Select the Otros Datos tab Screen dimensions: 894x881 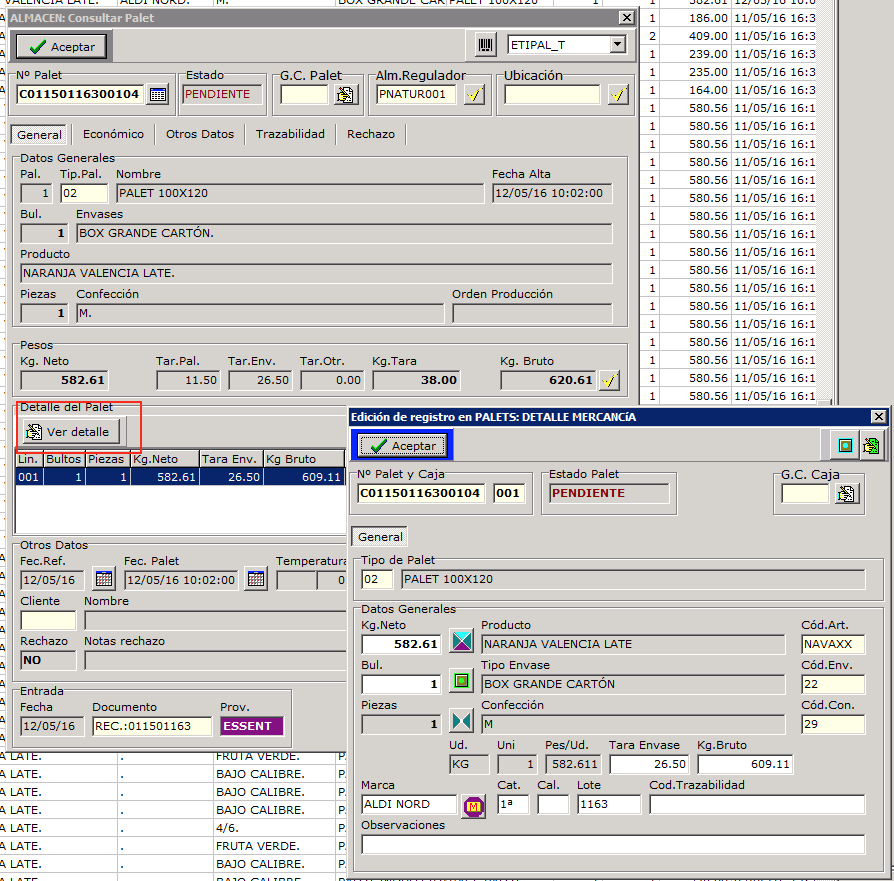(200, 134)
